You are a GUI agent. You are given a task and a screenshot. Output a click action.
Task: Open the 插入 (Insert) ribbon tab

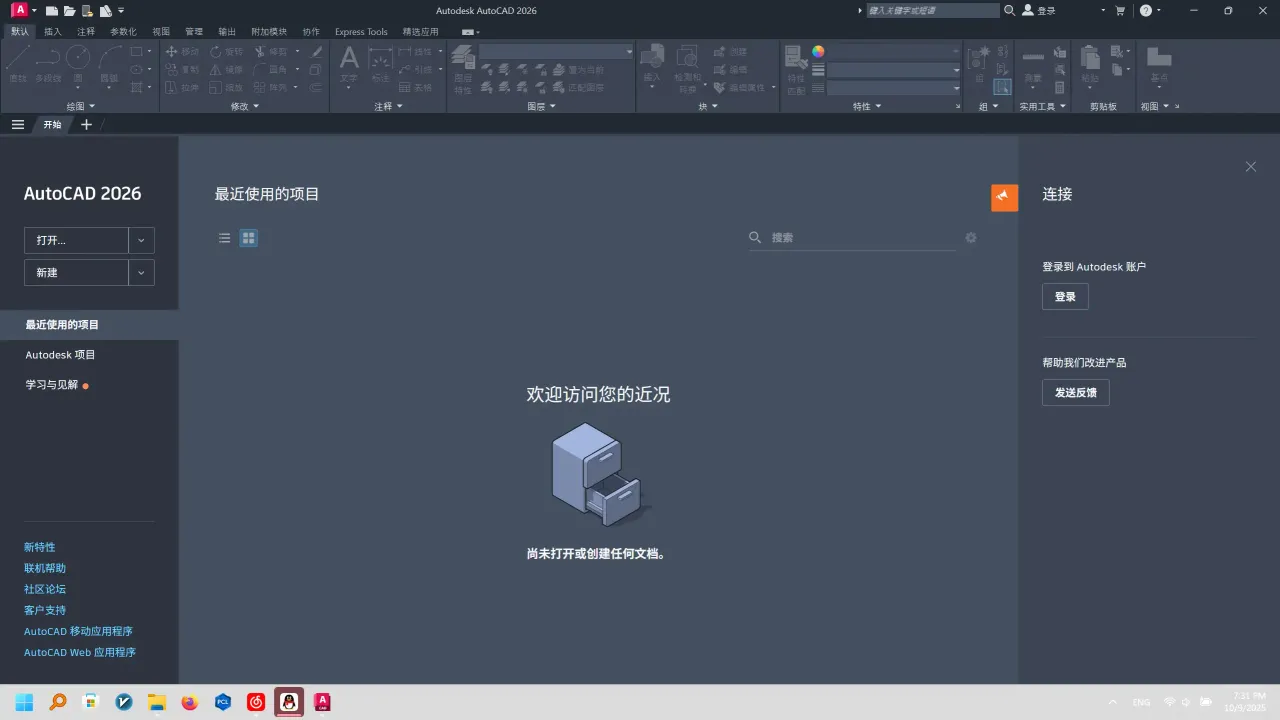pos(53,32)
